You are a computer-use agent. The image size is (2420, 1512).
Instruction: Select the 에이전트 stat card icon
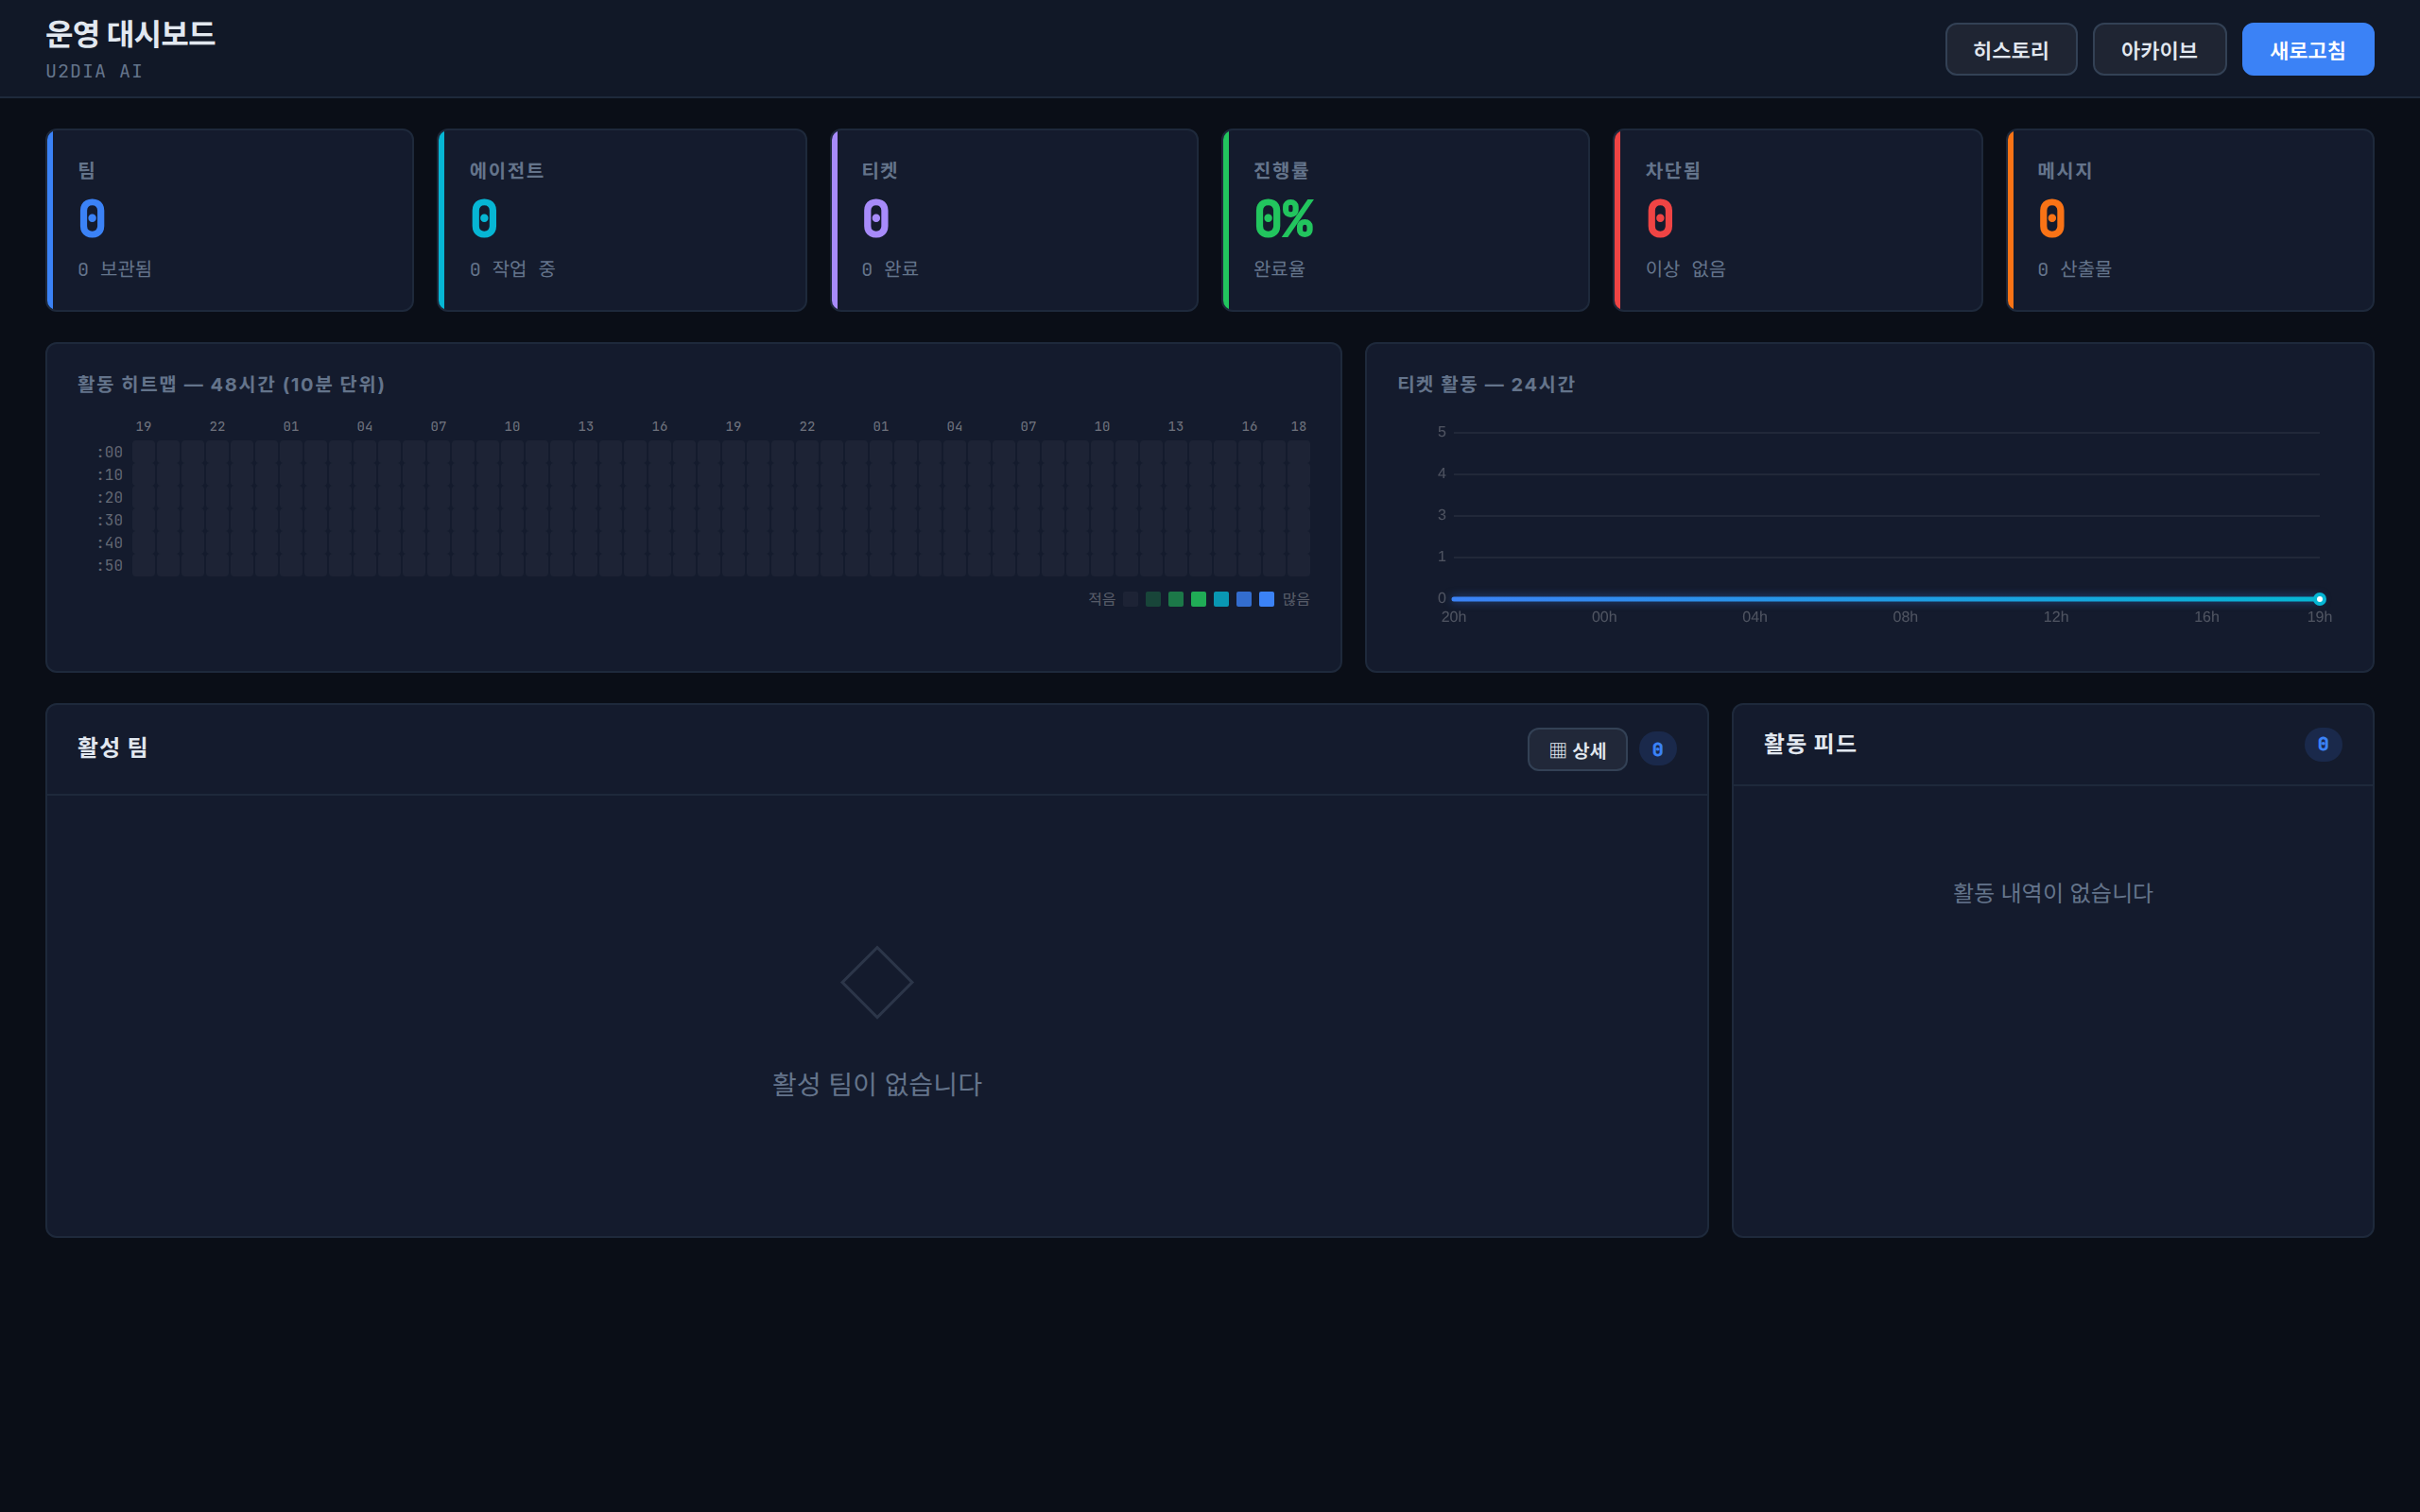pos(484,219)
